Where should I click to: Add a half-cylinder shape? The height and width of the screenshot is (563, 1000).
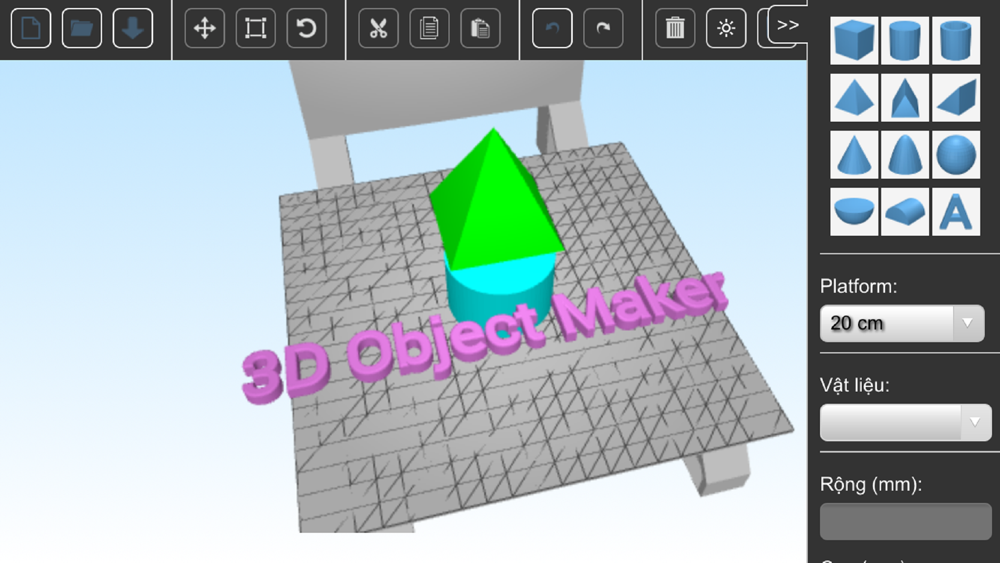pyautogui.click(x=905, y=212)
